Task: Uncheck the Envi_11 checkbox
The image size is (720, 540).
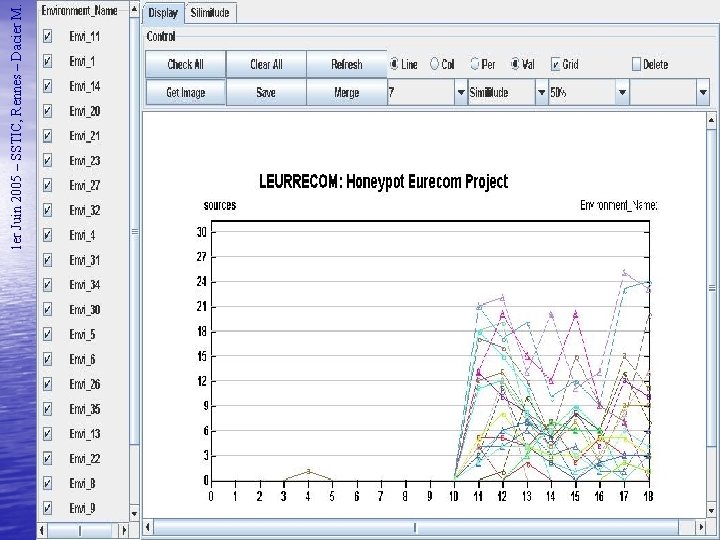Action: (47, 36)
